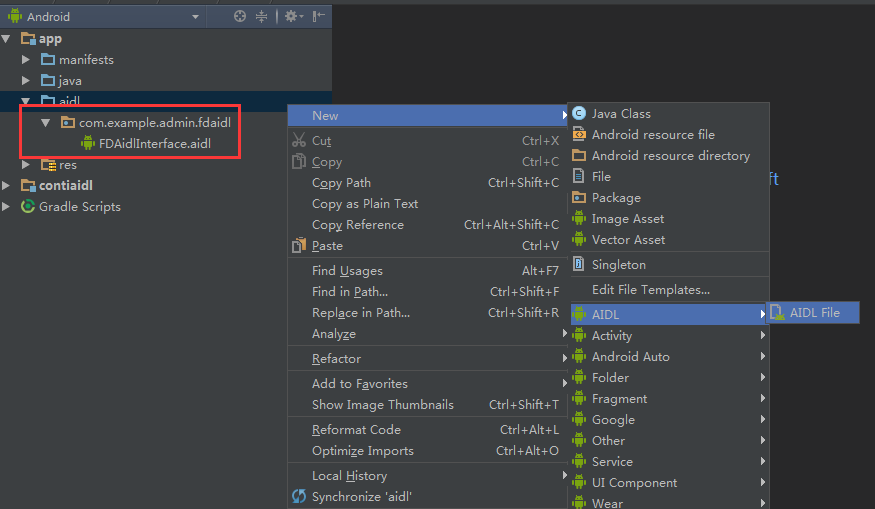The height and width of the screenshot is (509, 875).
Task: Choose Paste from the context menu
Action: (427, 246)
